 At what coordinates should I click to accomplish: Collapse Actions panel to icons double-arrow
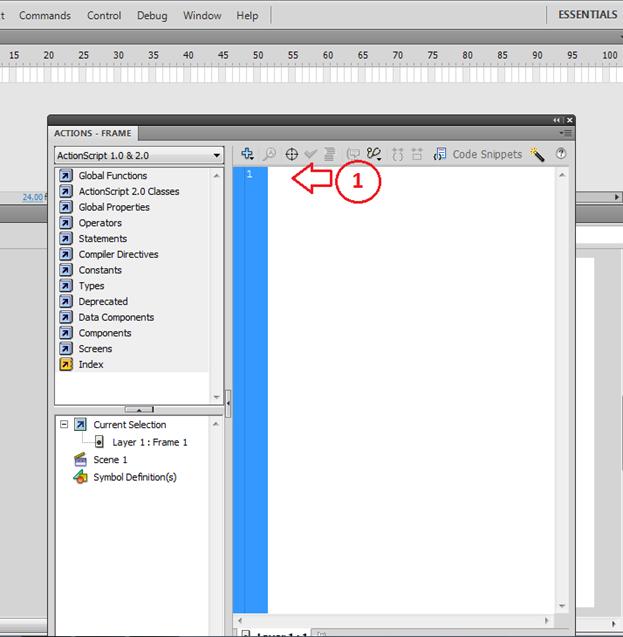(x=556, y=120)
